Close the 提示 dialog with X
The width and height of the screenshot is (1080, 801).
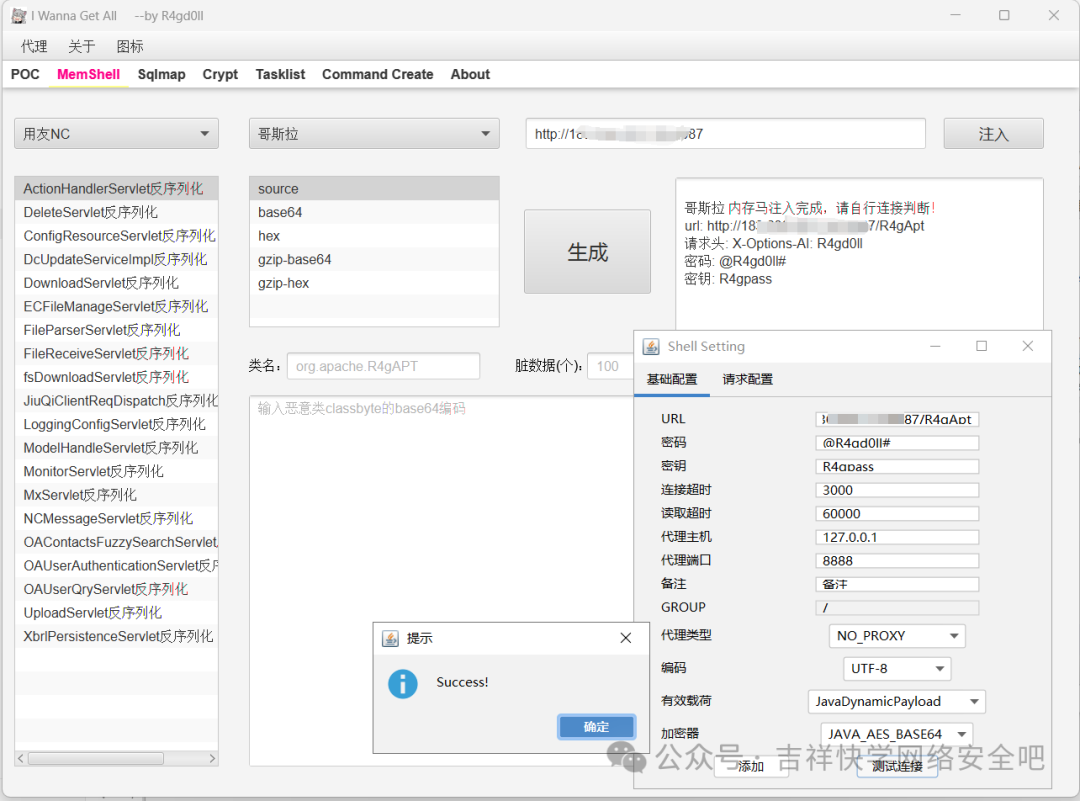tap(625, 638)
